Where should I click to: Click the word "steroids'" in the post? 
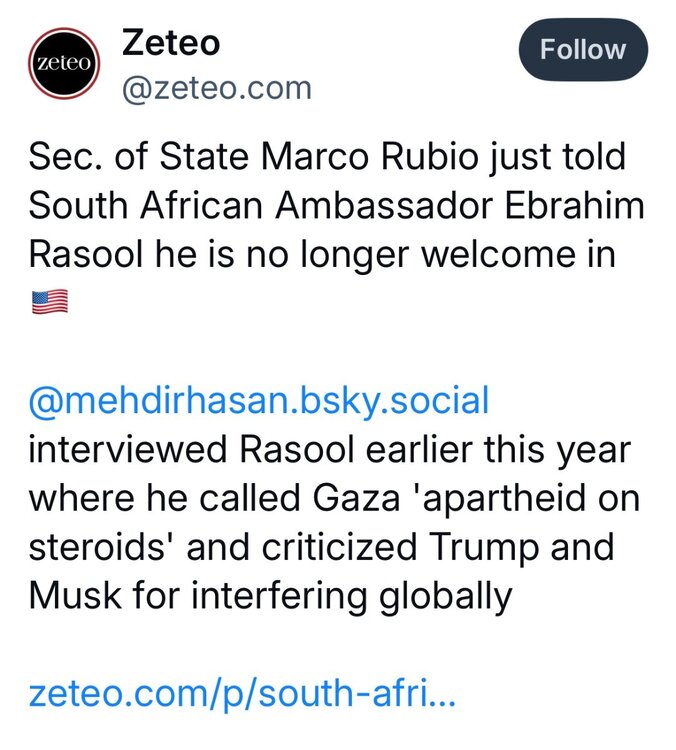pos(100,547)
